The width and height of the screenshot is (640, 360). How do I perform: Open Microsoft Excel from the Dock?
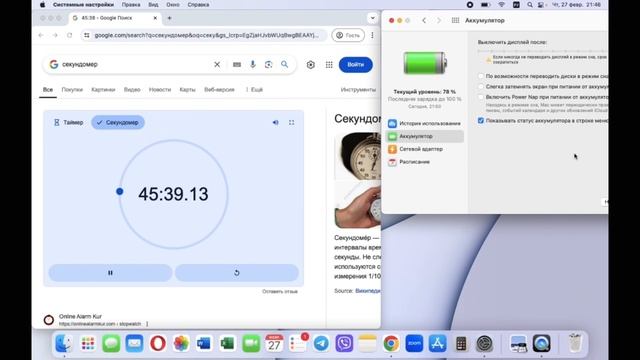227,343
